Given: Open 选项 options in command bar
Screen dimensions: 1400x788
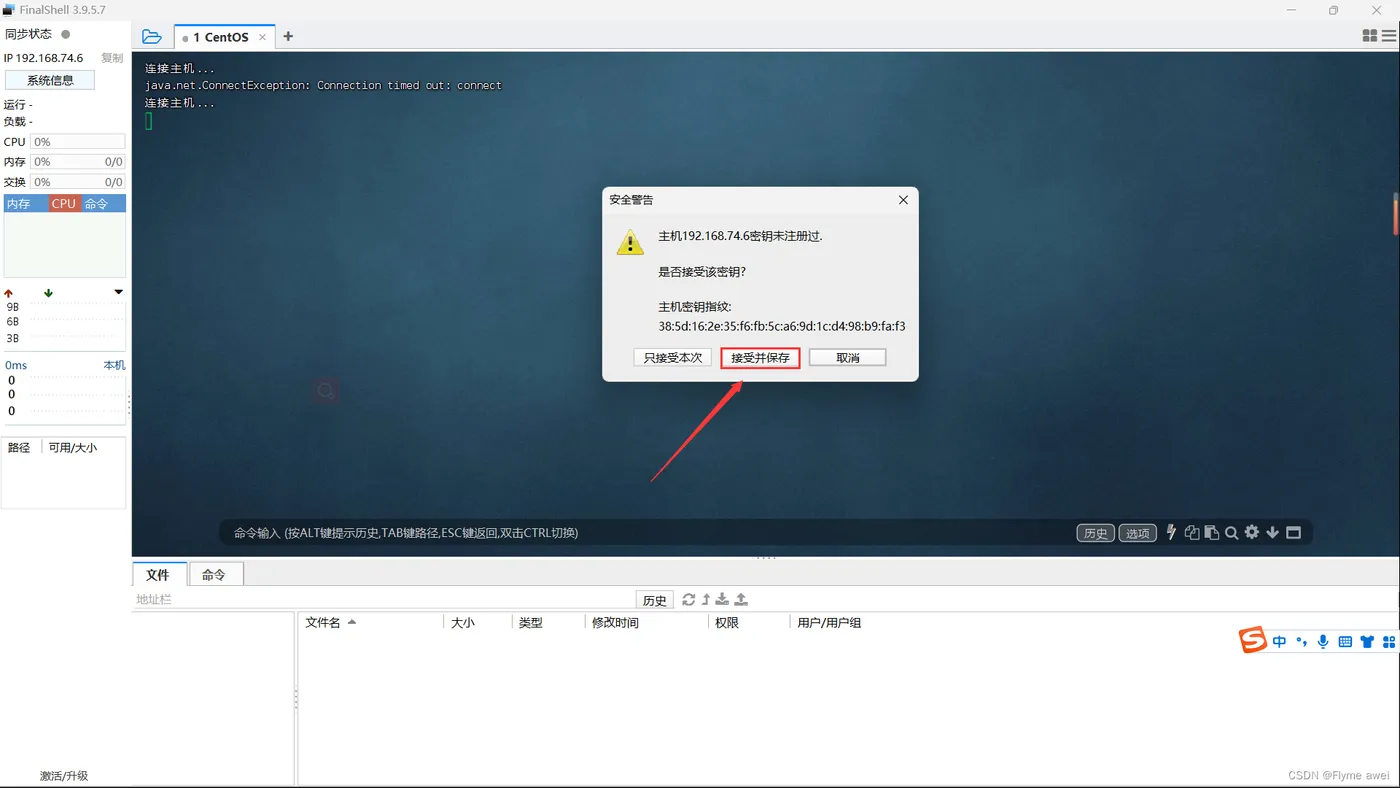Looking at the screenshot, I should [x=1137, y=533].
